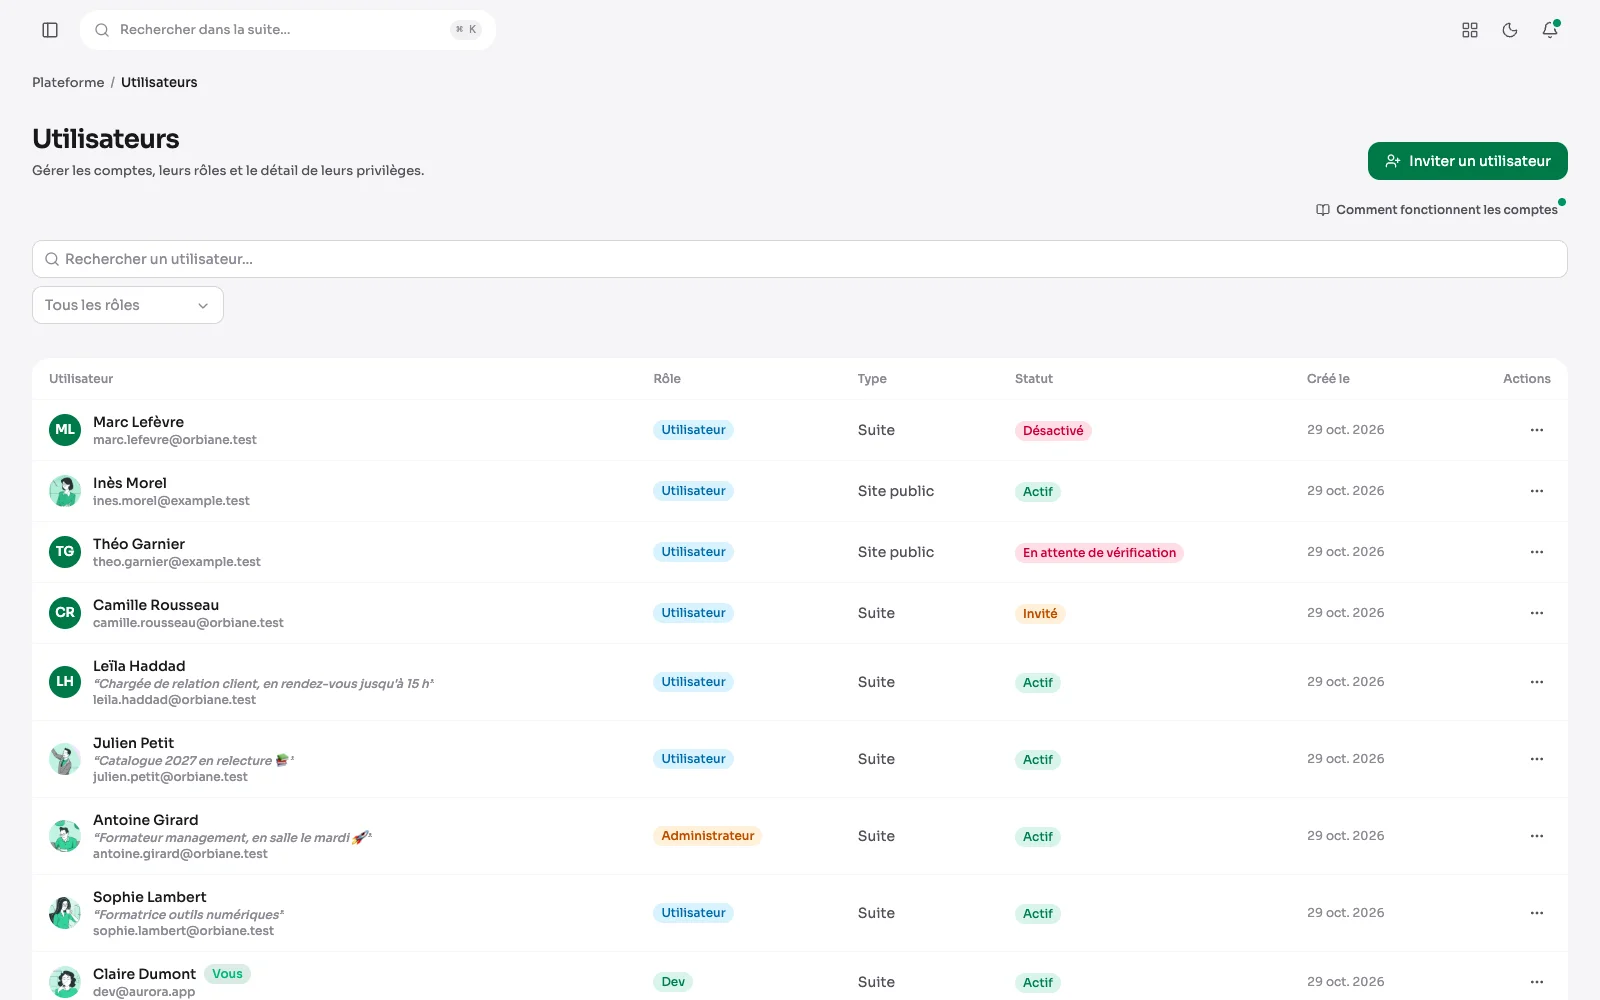Toggle the sidebar panel icon
Viewport: 1600px width, 1000px height.
50,30
